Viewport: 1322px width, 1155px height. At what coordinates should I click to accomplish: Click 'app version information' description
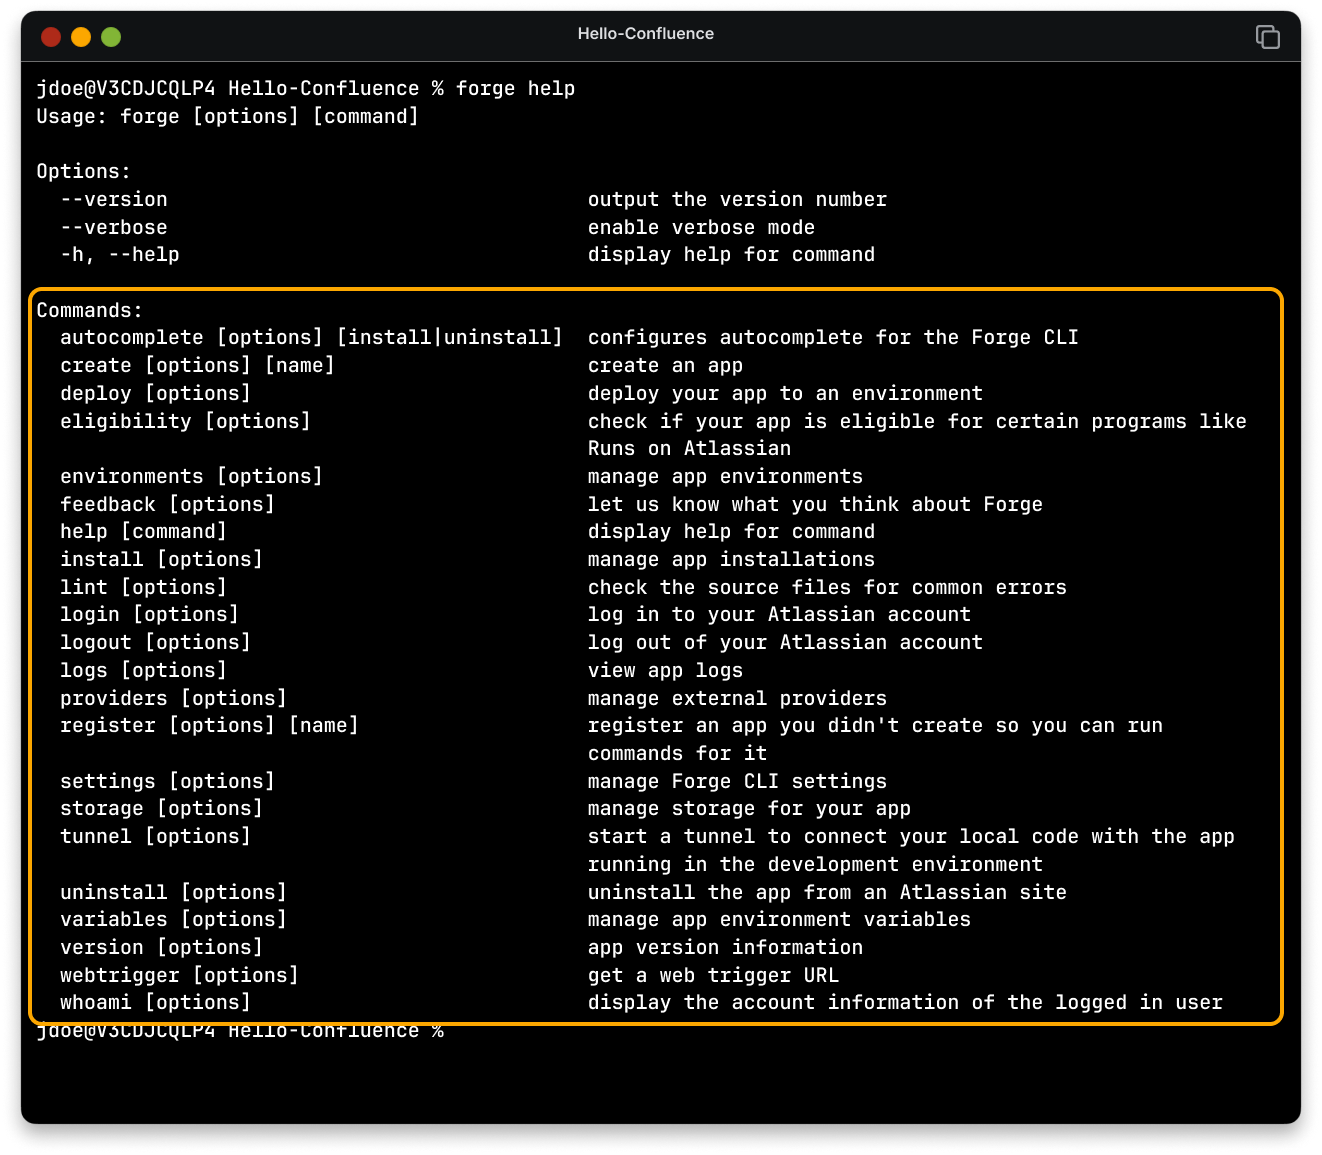click(725, 947)
